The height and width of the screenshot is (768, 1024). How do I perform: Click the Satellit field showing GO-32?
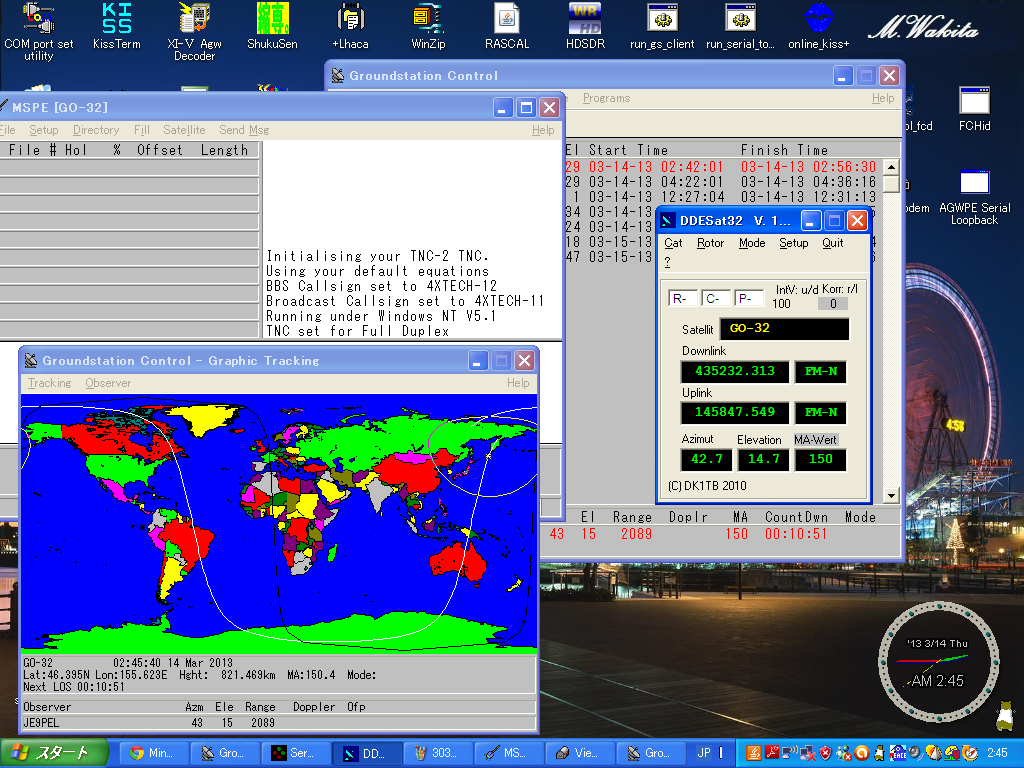coord(784,328)
